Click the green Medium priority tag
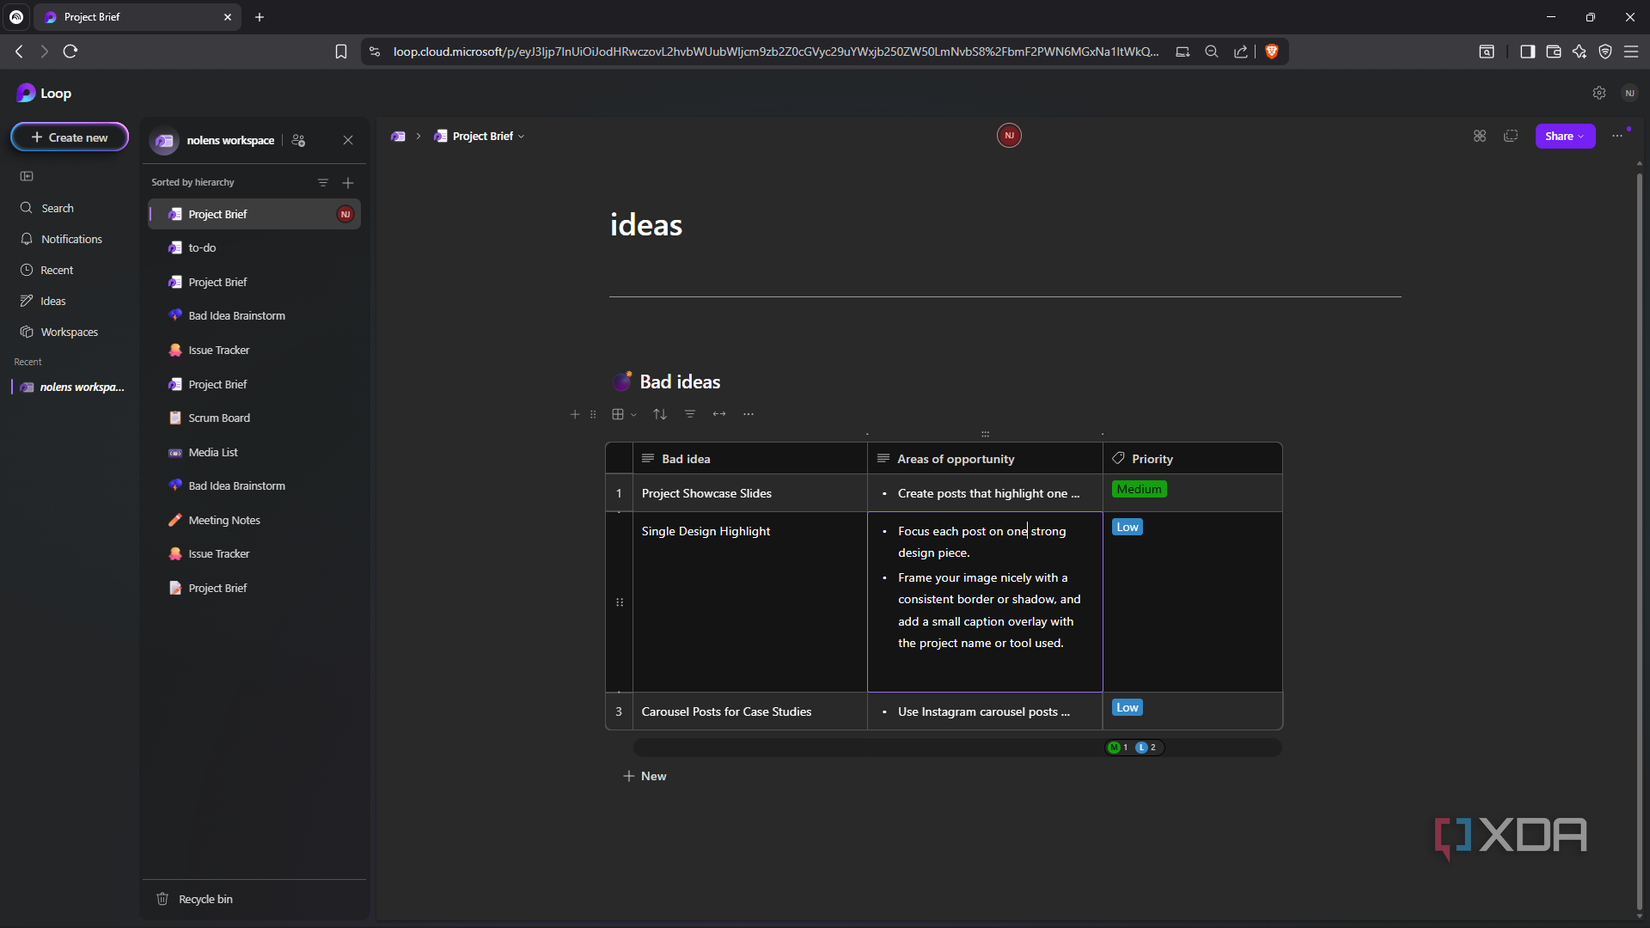Viewport: 1650px width, 928px height. [1139, 489]
